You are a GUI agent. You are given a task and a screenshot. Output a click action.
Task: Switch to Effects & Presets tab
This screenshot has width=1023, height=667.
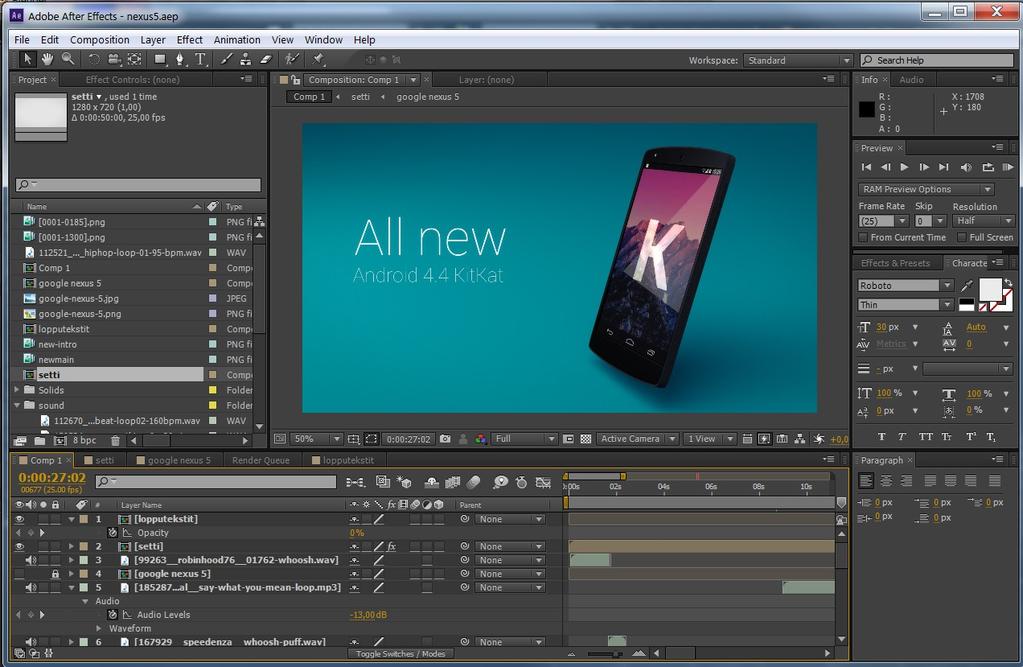[895, 263]
